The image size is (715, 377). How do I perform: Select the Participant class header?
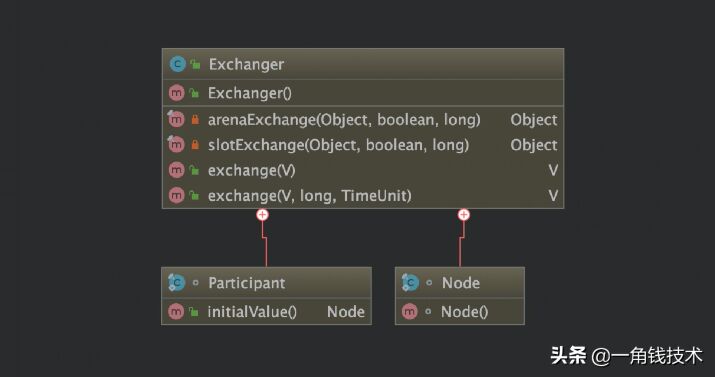(x=266, y=283)
